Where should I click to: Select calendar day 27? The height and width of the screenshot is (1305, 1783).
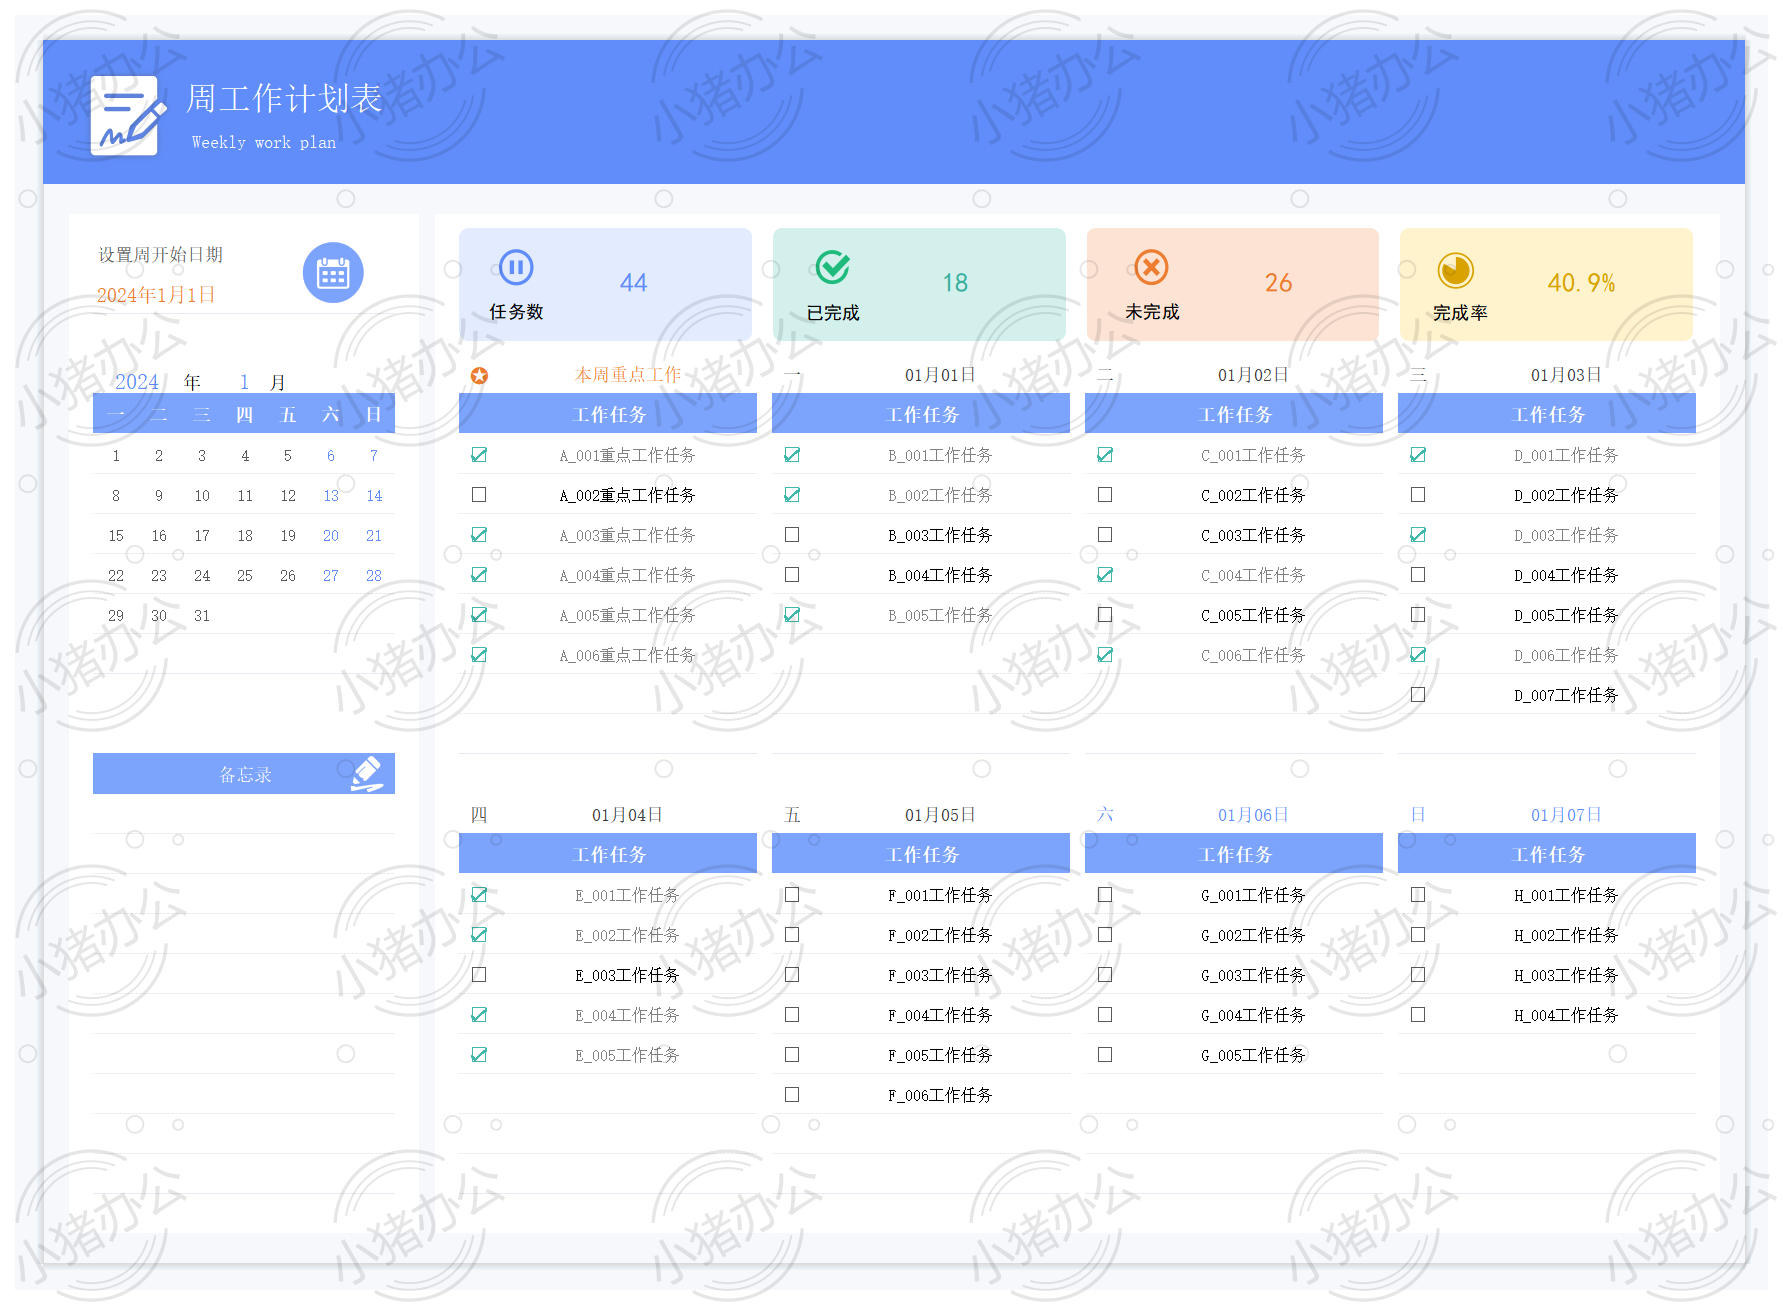(x=331, y=576)
